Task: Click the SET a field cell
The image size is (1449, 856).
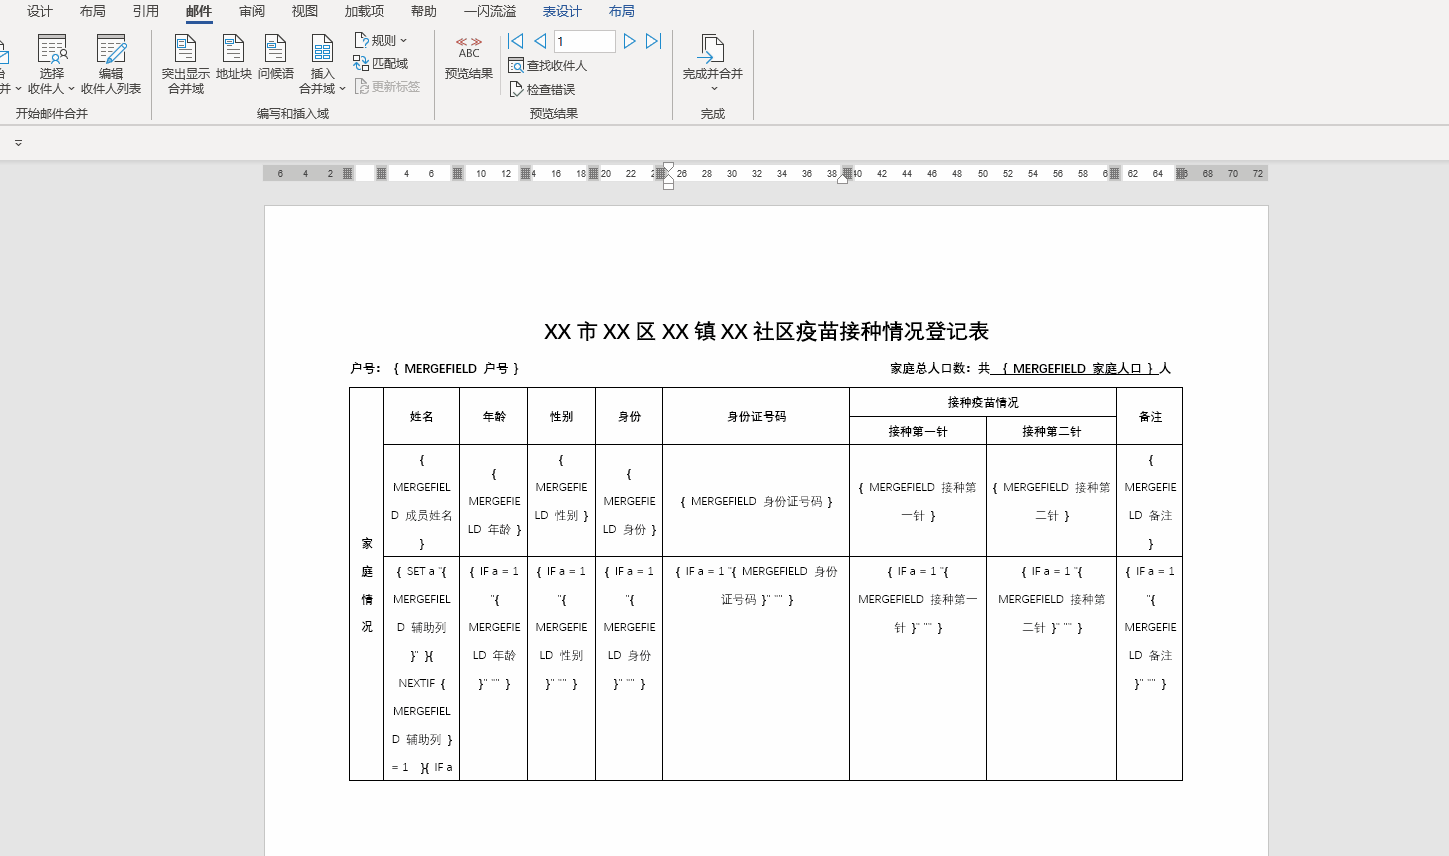Action: click(x=421, y=668)
